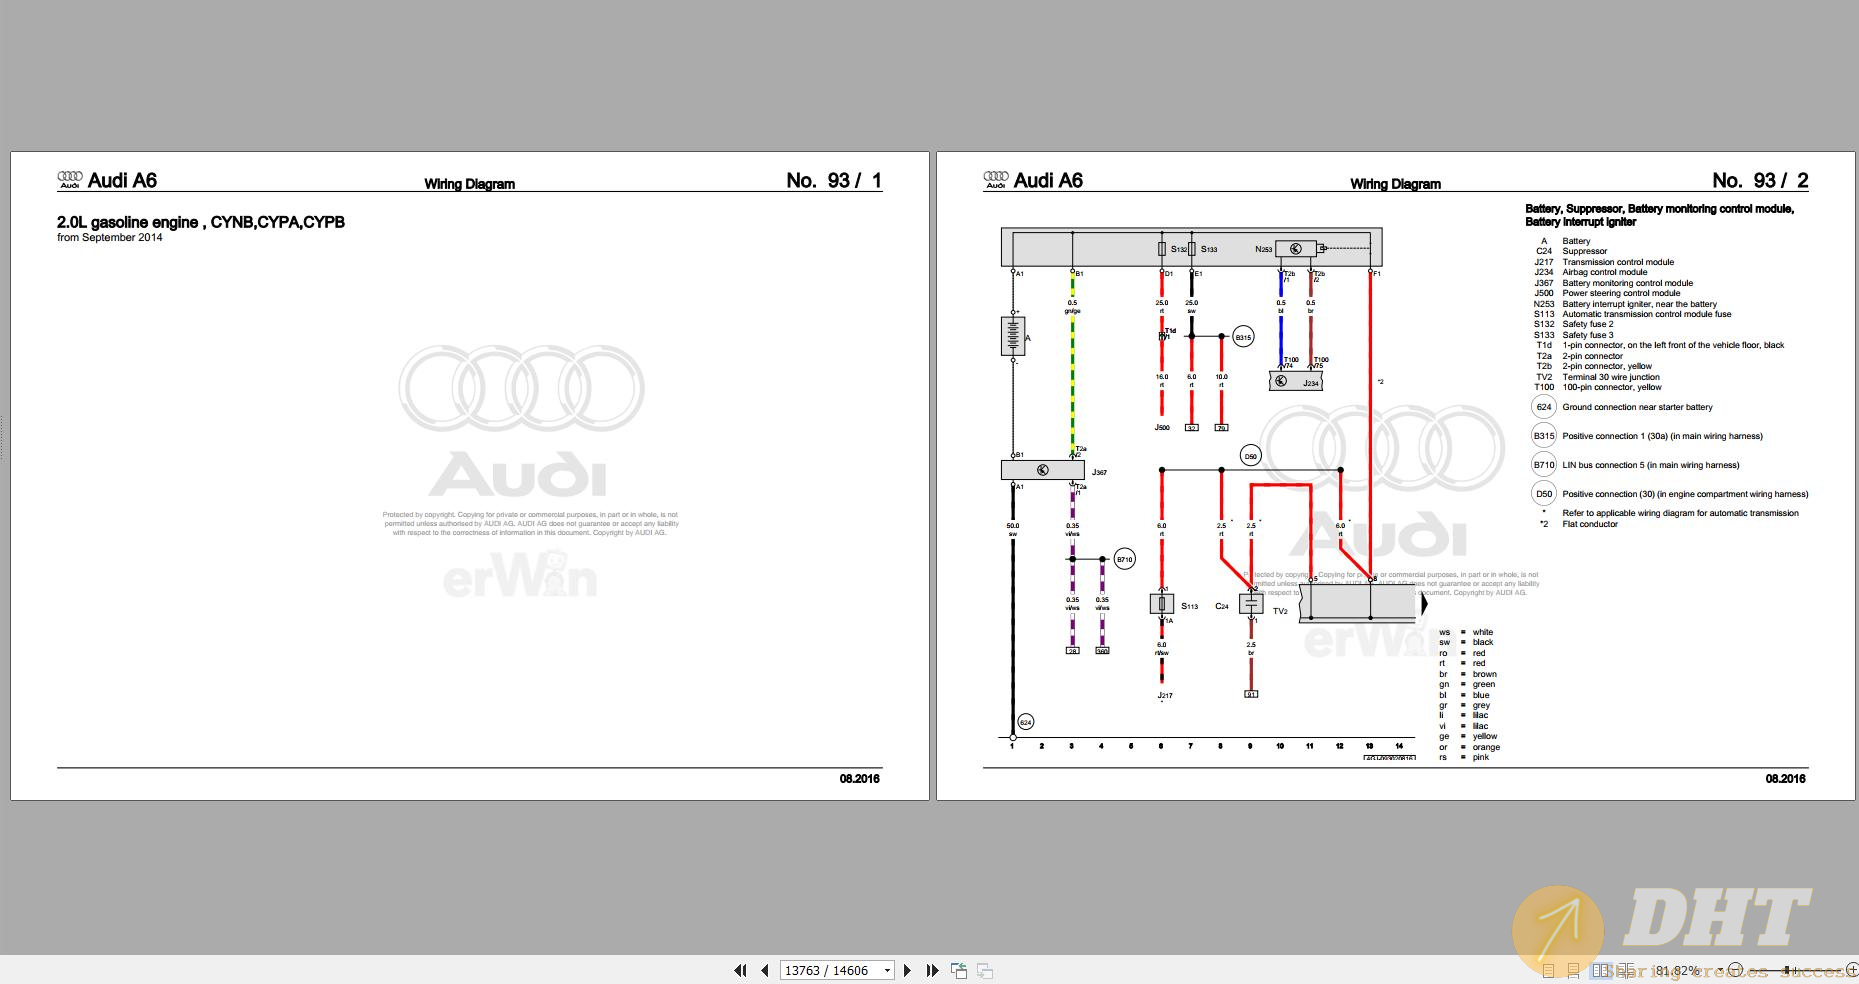Image resolution: width=1859 pixels, height=984 pixels.
Task: Switch to two-page facing view
Action: 1601,970
